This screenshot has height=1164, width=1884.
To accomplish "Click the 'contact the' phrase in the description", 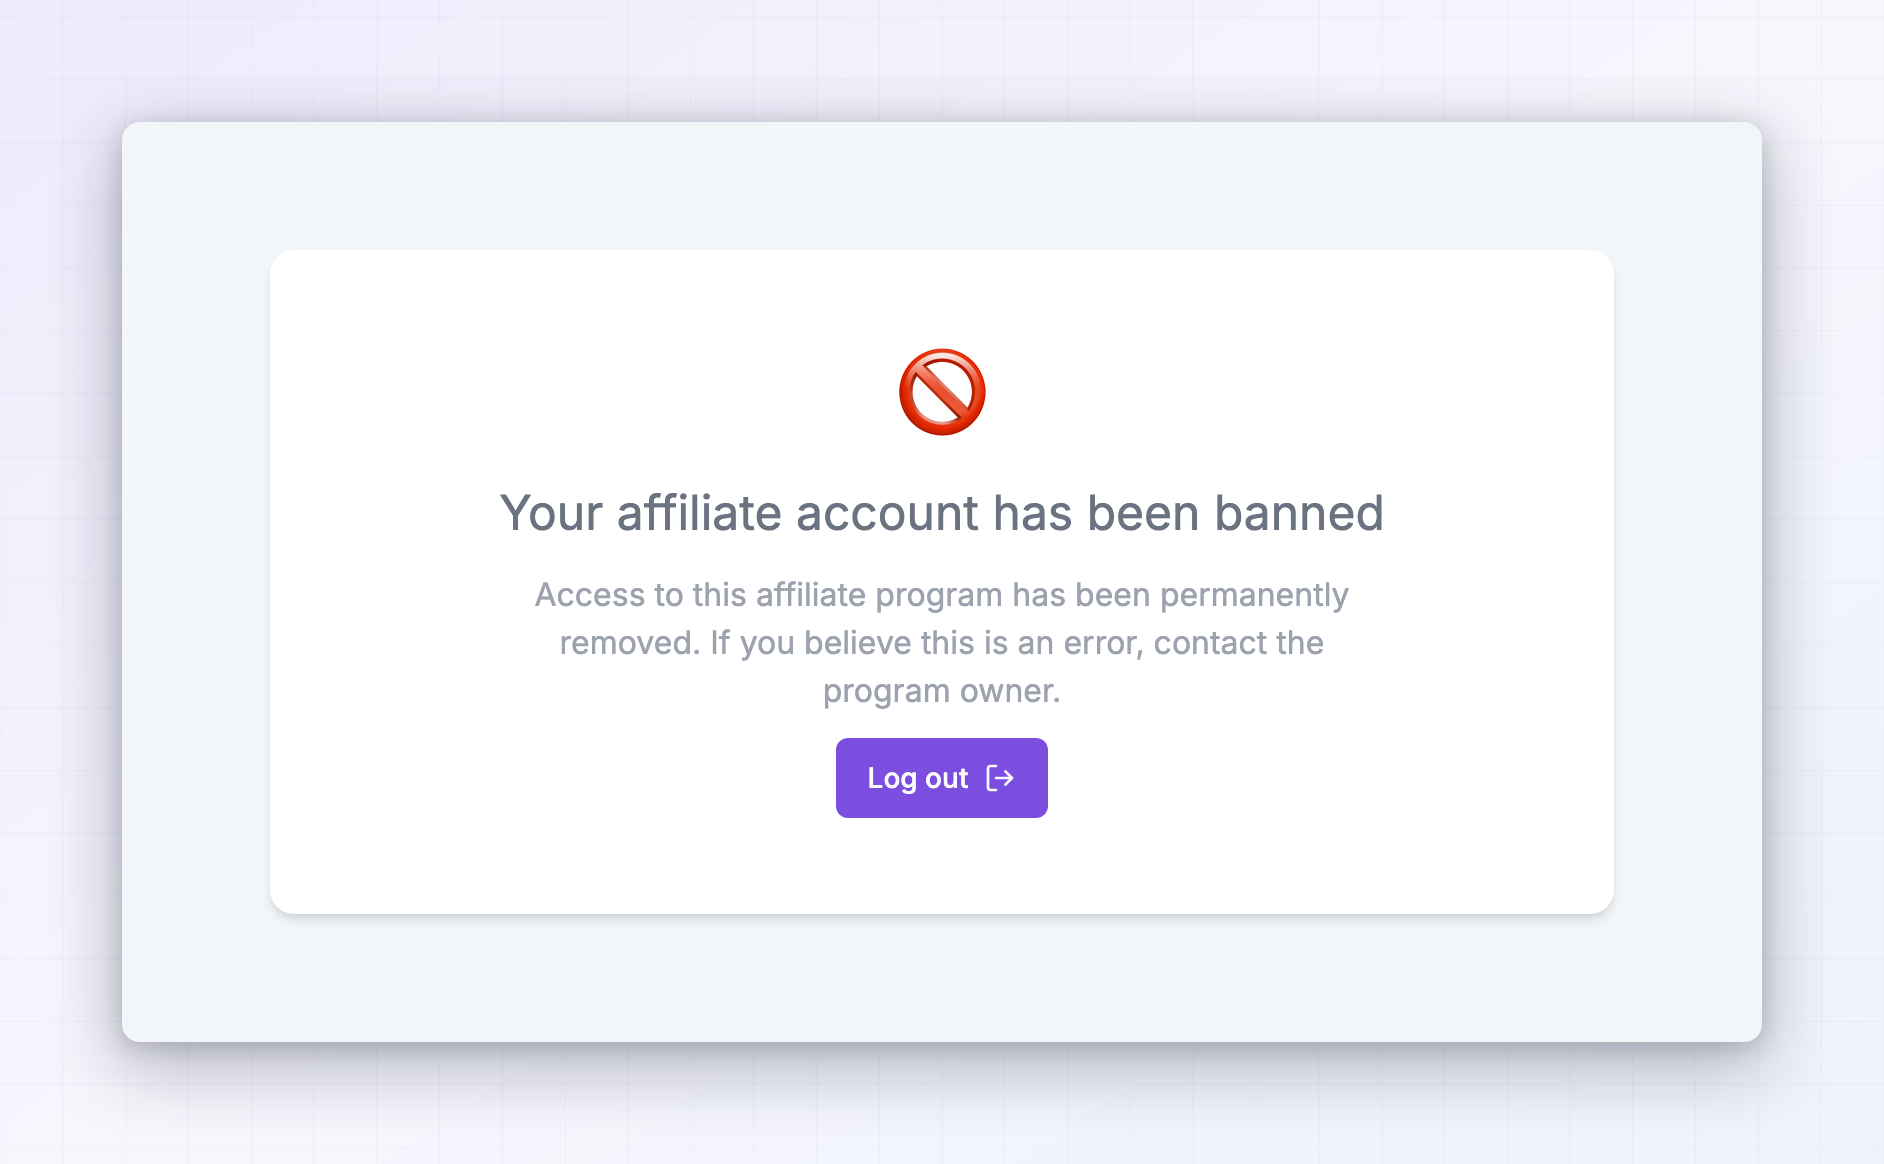I will click(1239, 643).
